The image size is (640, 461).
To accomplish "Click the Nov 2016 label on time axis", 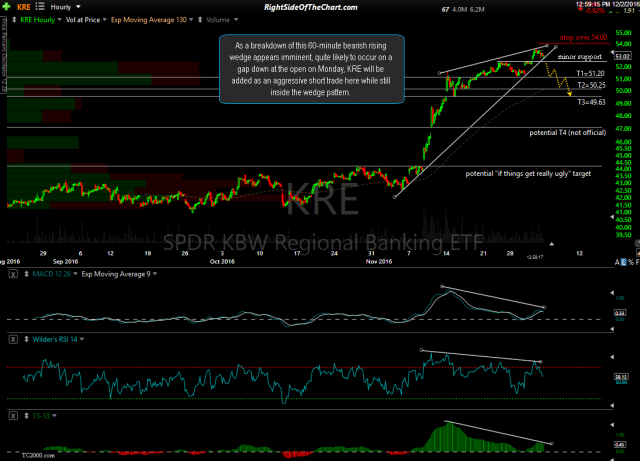I will point(379,261).
